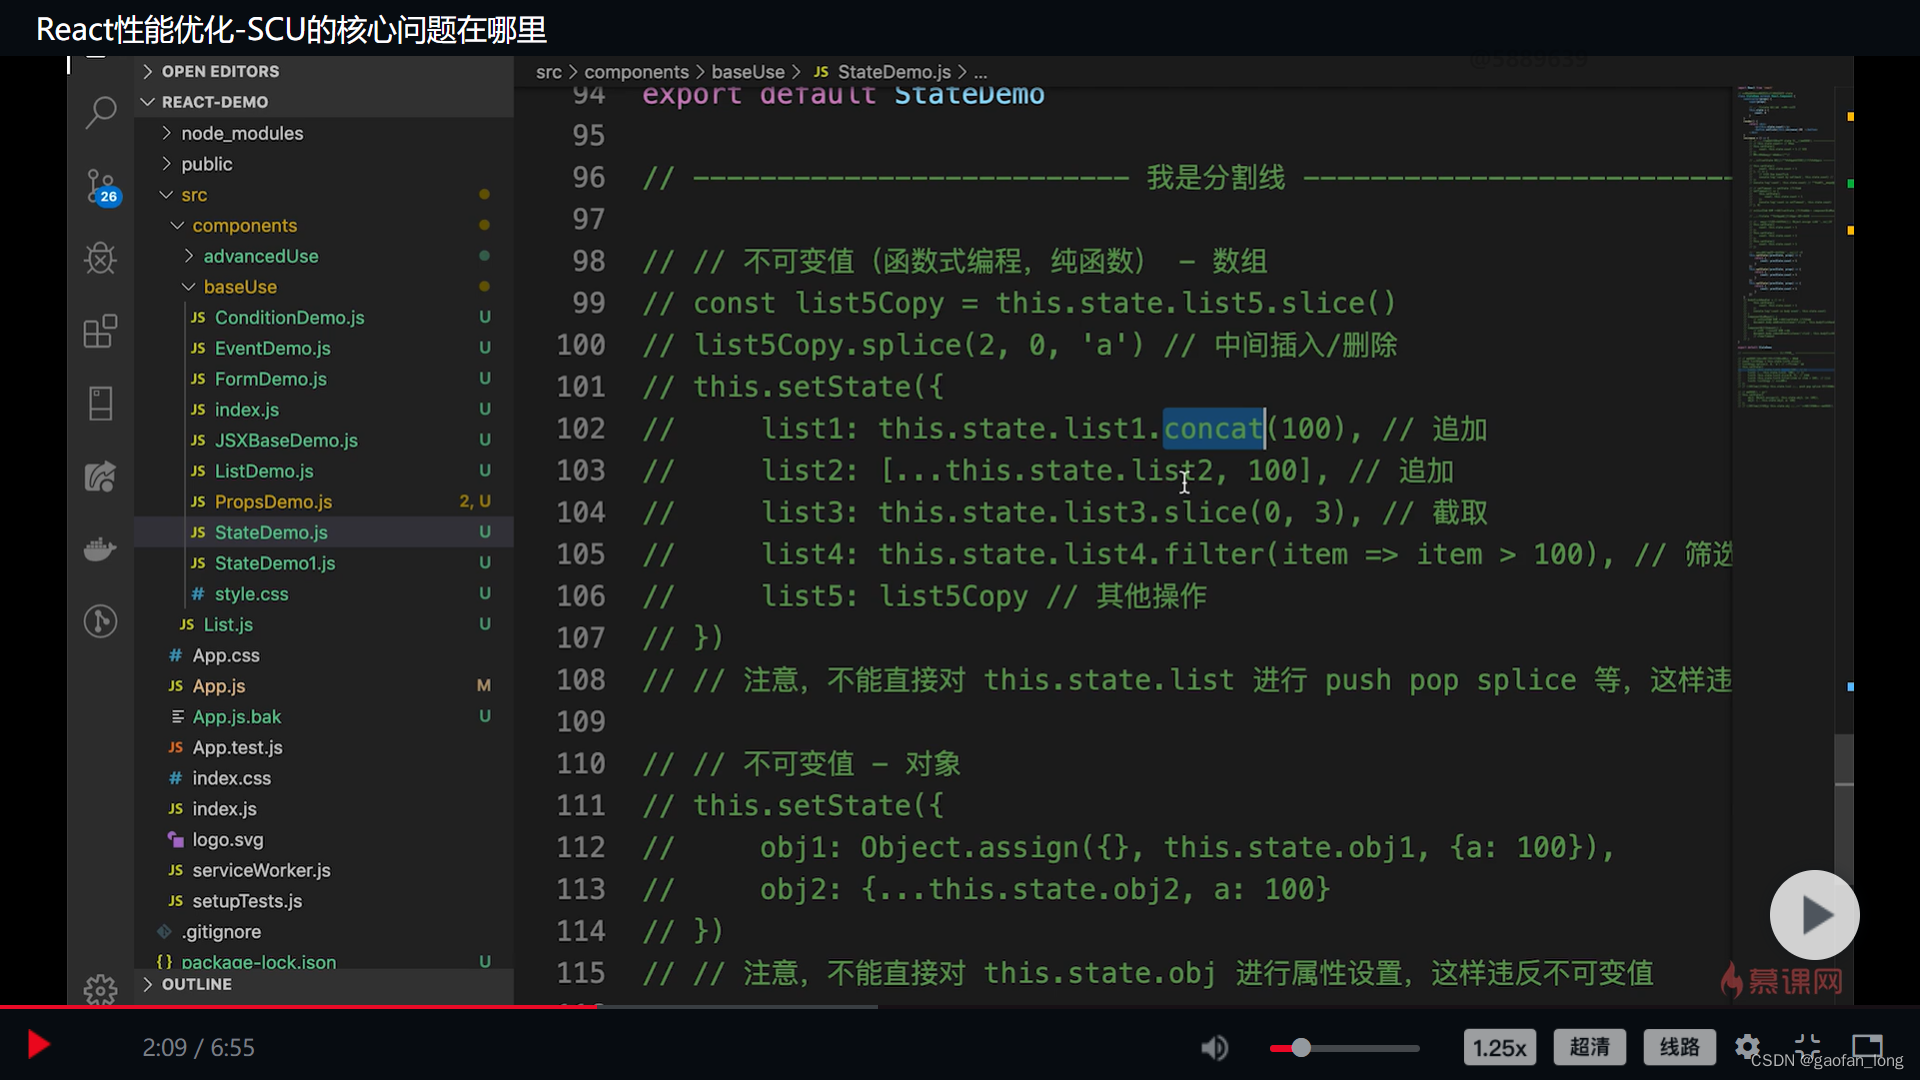Open the Extensions view icon
Image resolution: width=1920 pixels, height=1080 pixels.
tap(100, 331)
